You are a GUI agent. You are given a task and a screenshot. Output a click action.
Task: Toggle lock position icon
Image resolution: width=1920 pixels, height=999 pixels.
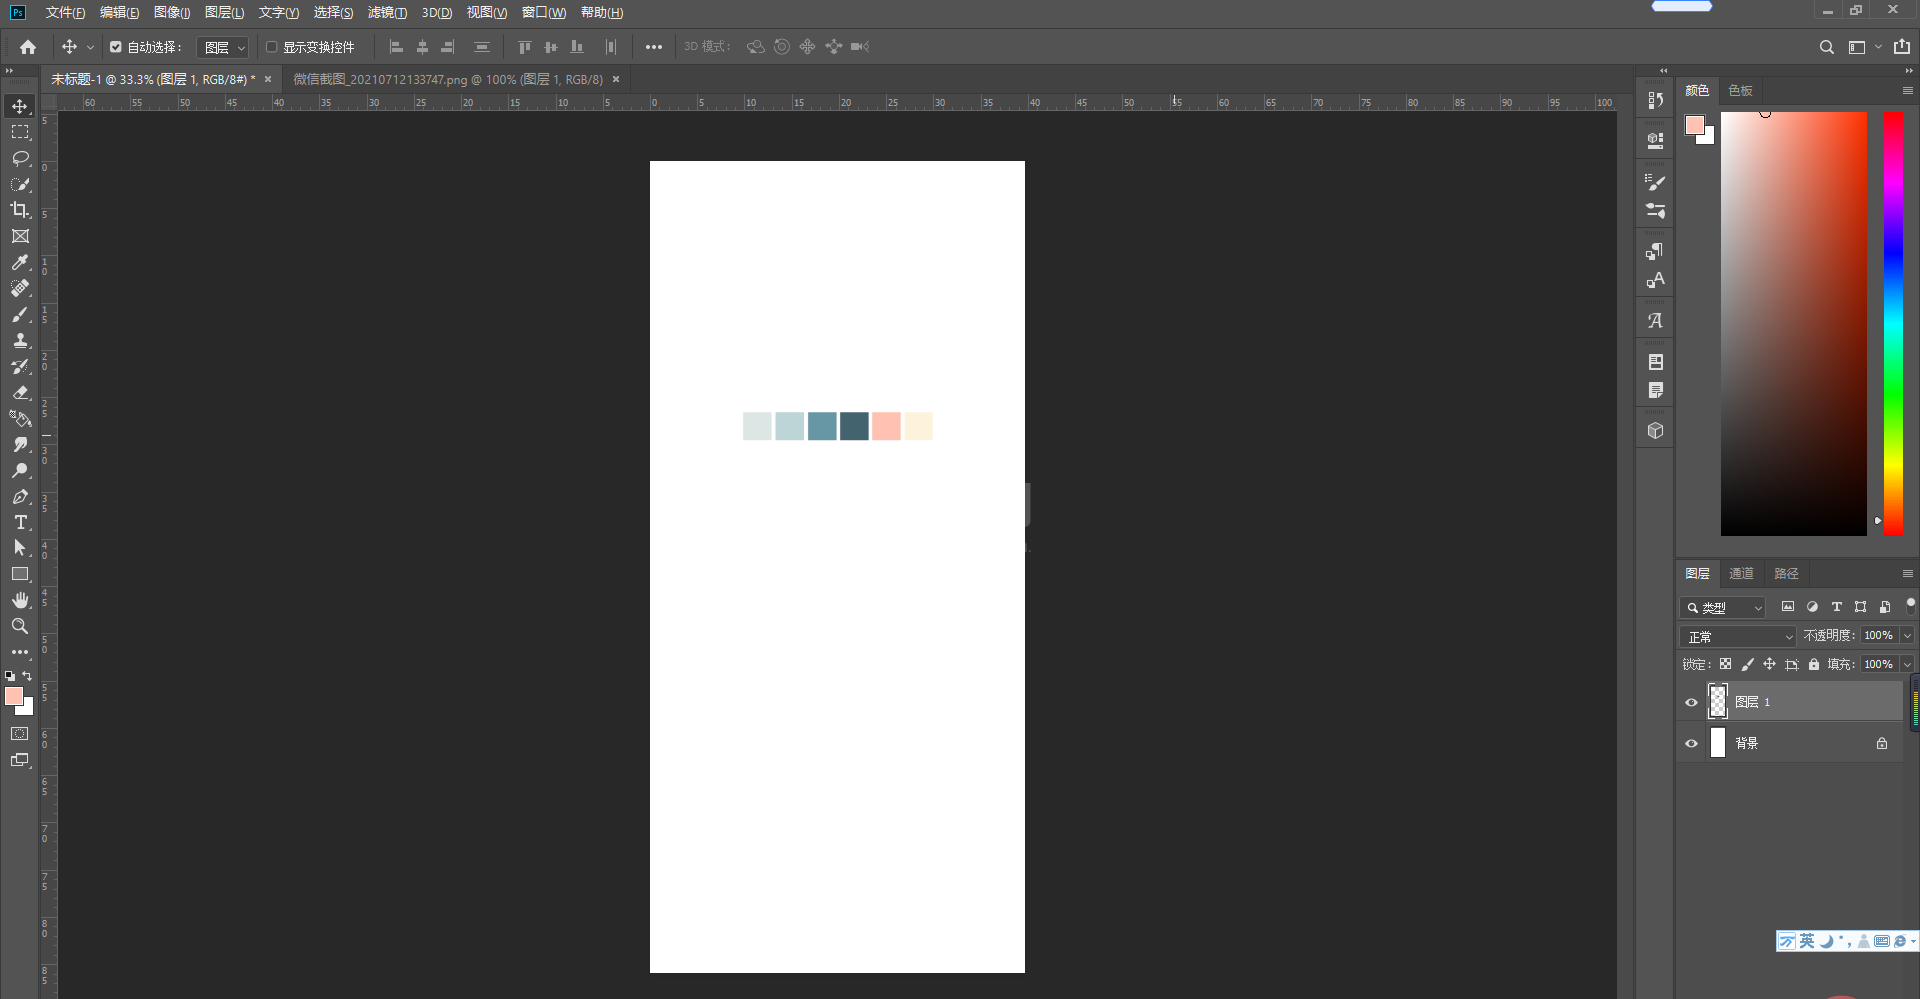tap(1769, 664)
